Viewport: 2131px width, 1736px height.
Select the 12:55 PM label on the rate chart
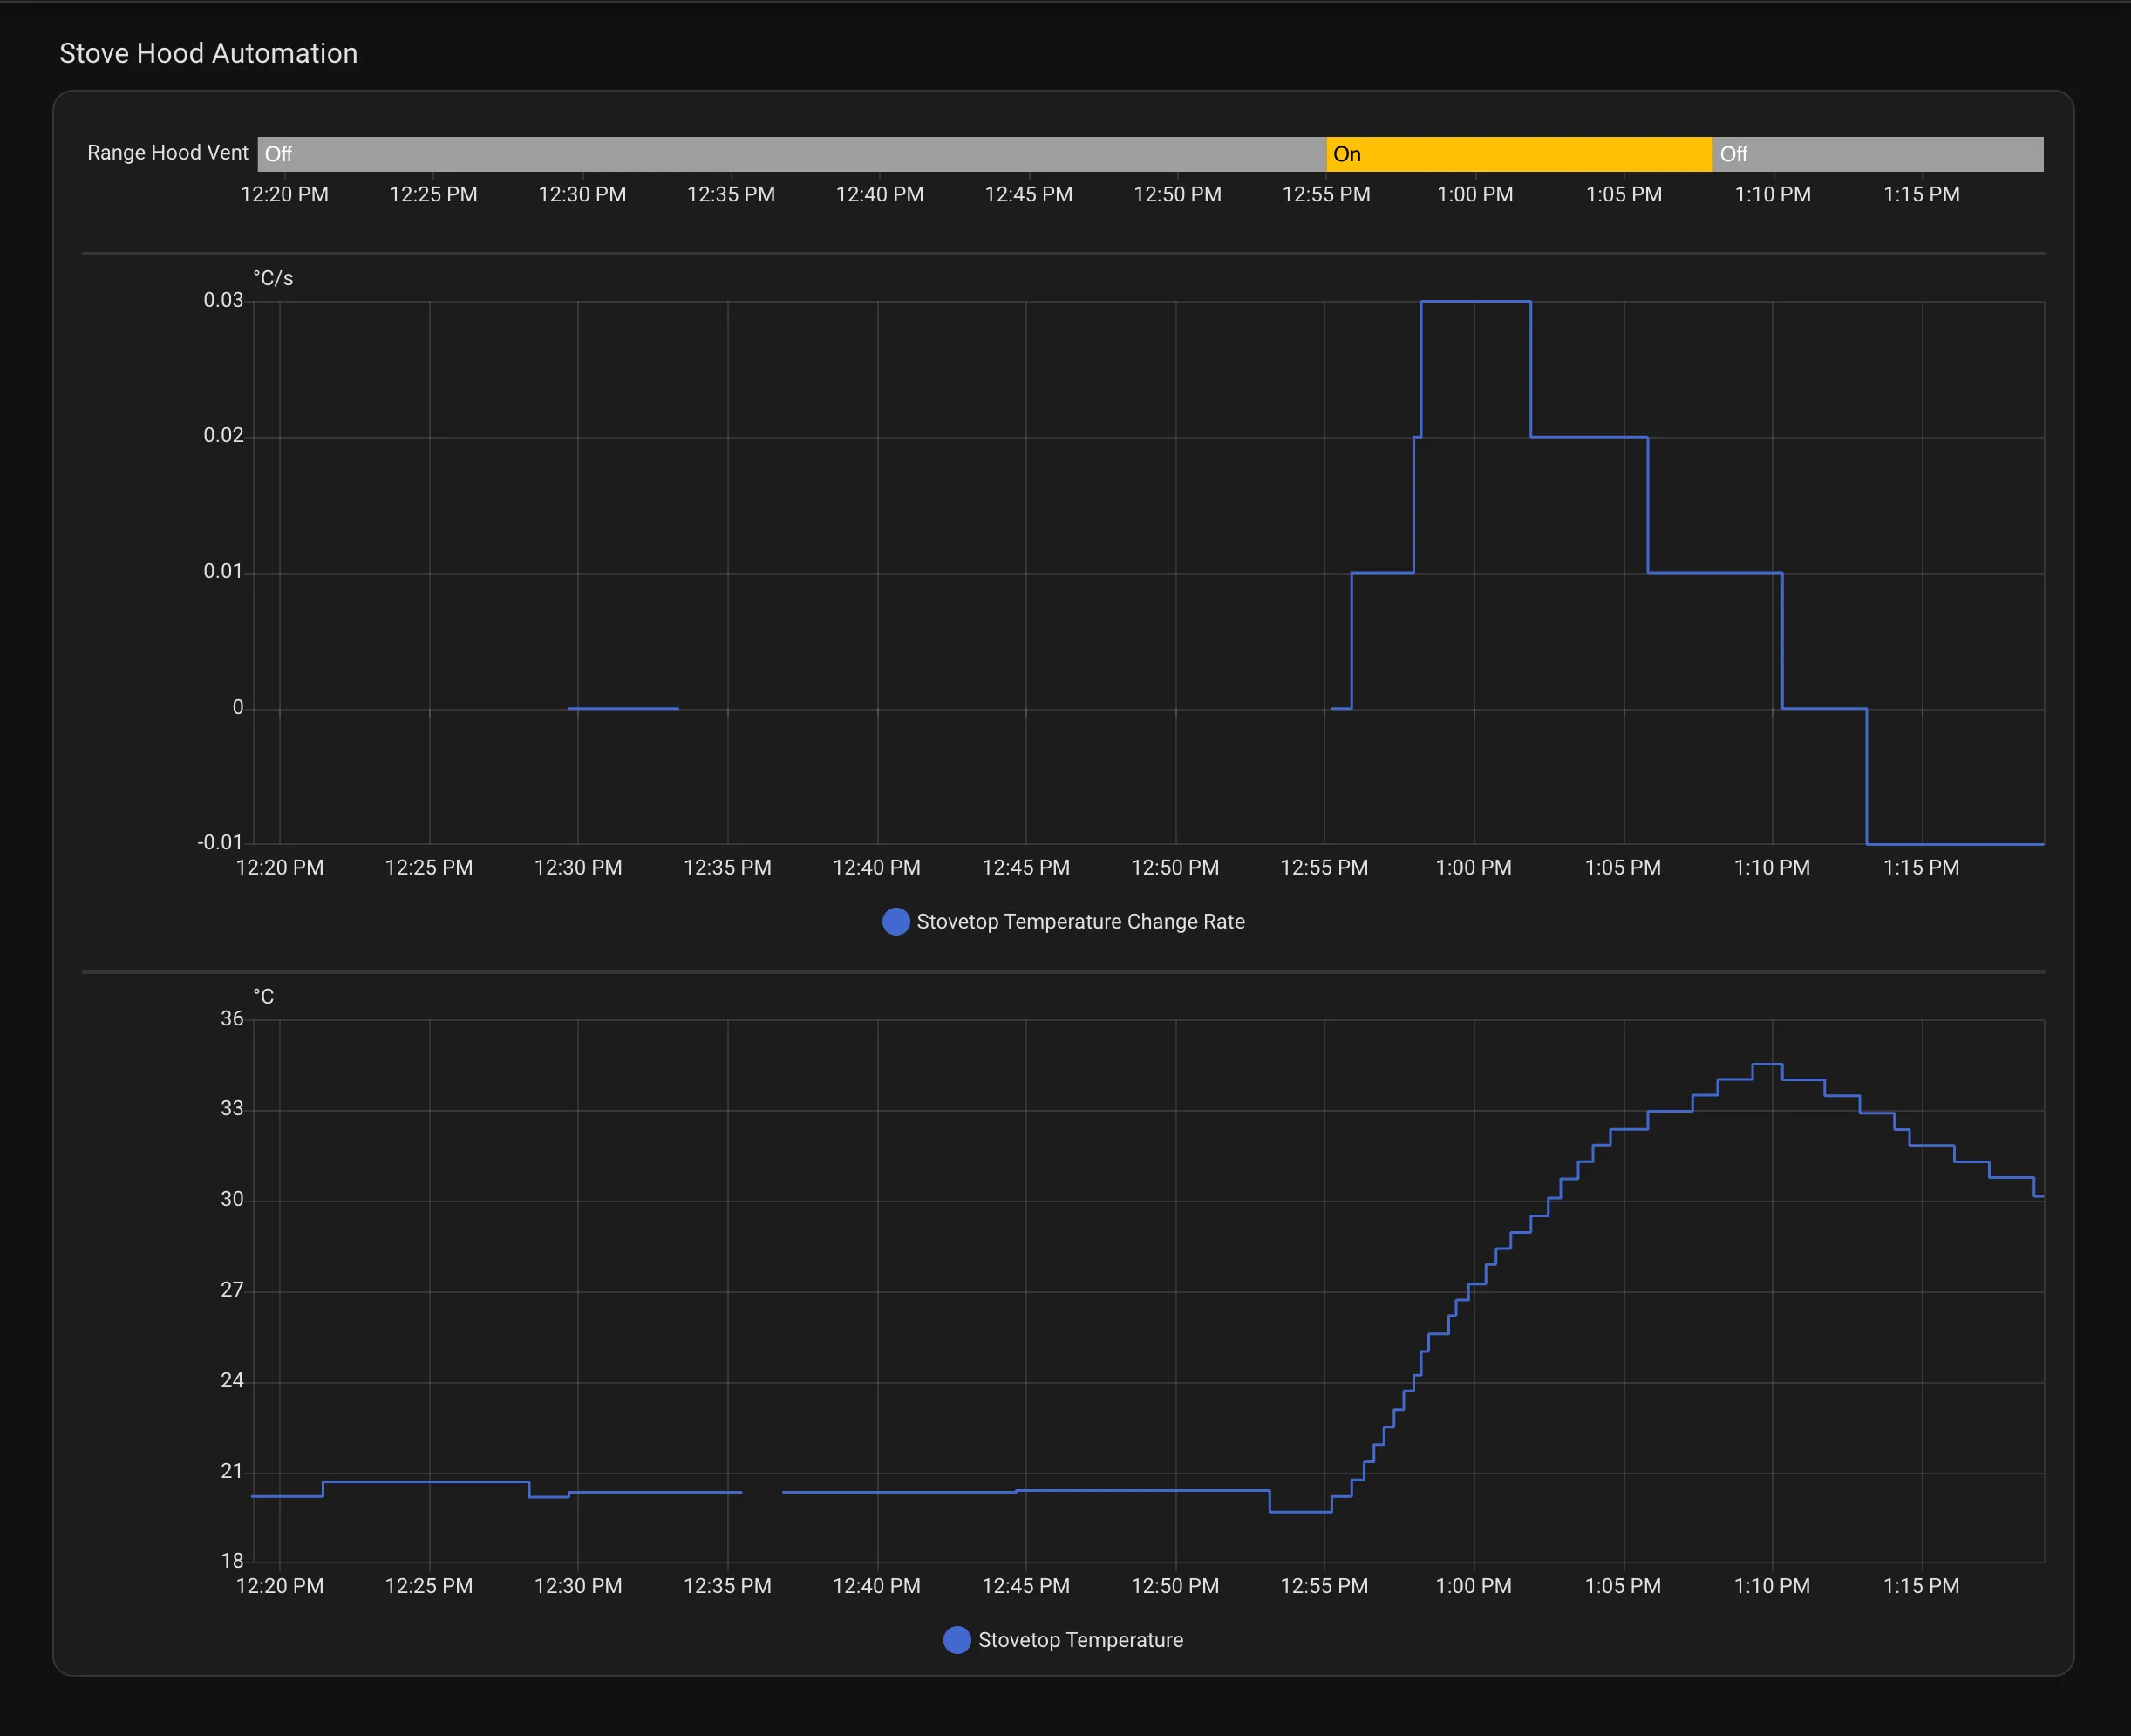(1325, 867)
